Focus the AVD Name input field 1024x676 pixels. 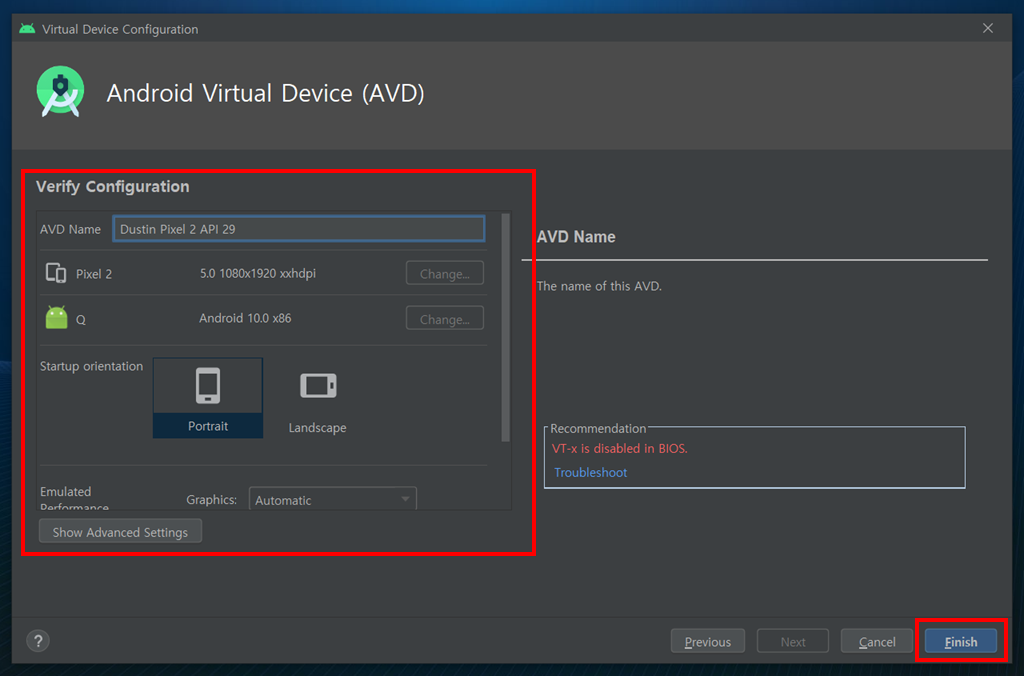[x=298, y=229]
